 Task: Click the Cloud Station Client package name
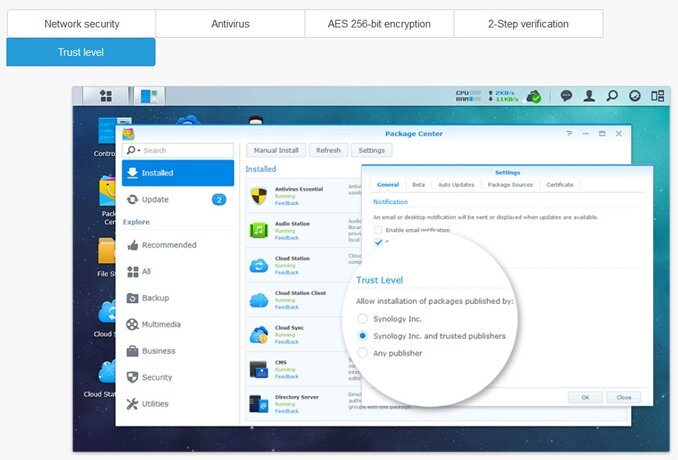coord(301,293)
